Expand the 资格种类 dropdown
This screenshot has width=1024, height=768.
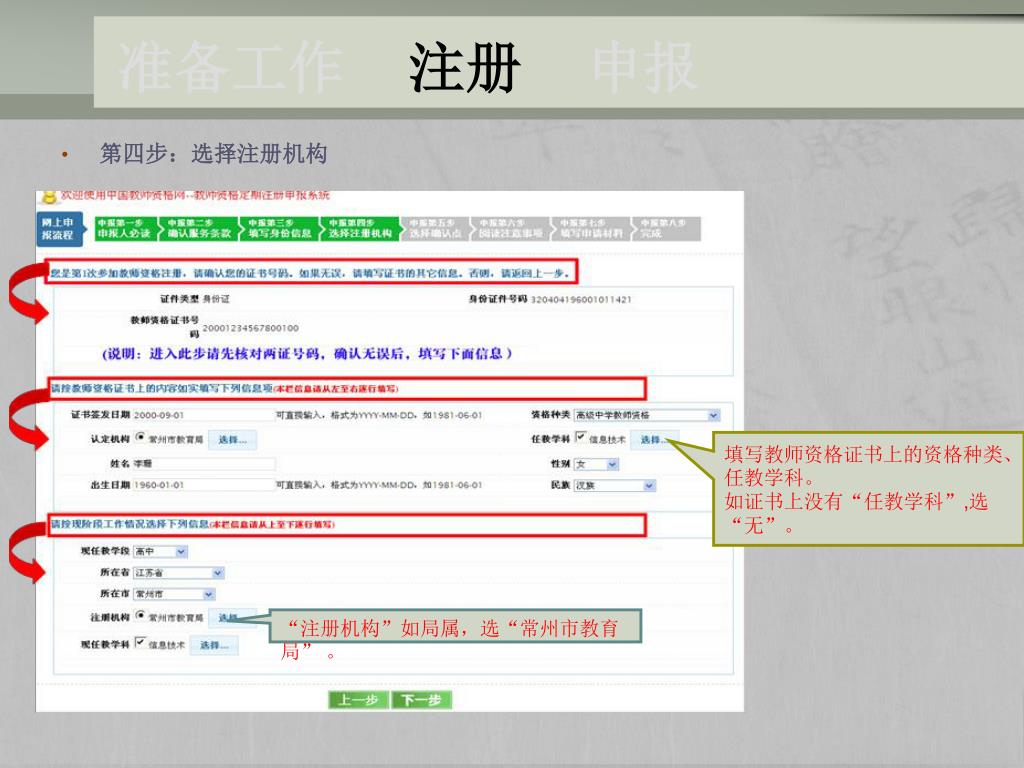click(x=714, y=415)
